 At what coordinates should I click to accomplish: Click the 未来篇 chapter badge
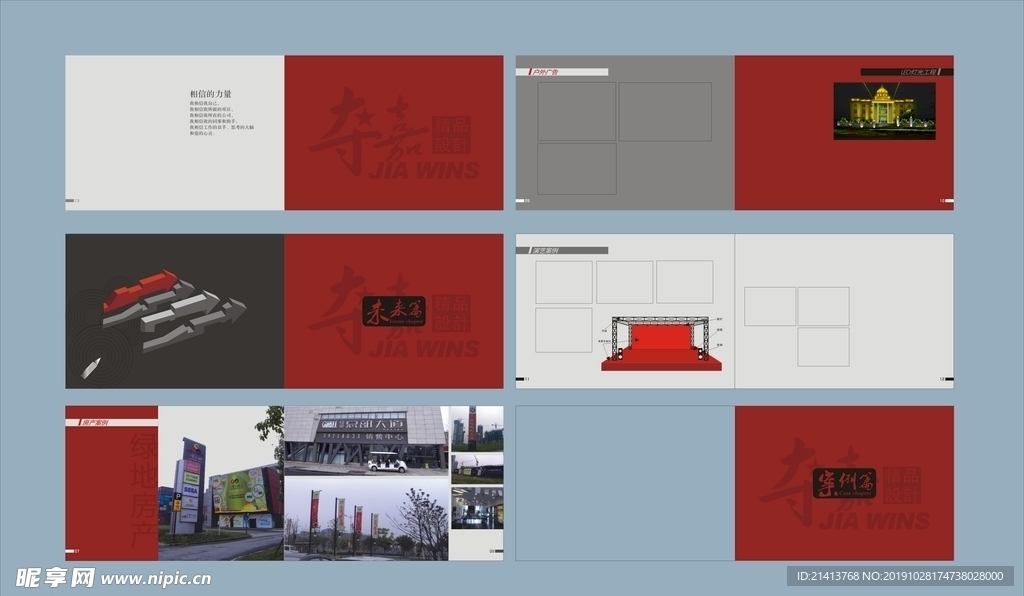point(393,311)
